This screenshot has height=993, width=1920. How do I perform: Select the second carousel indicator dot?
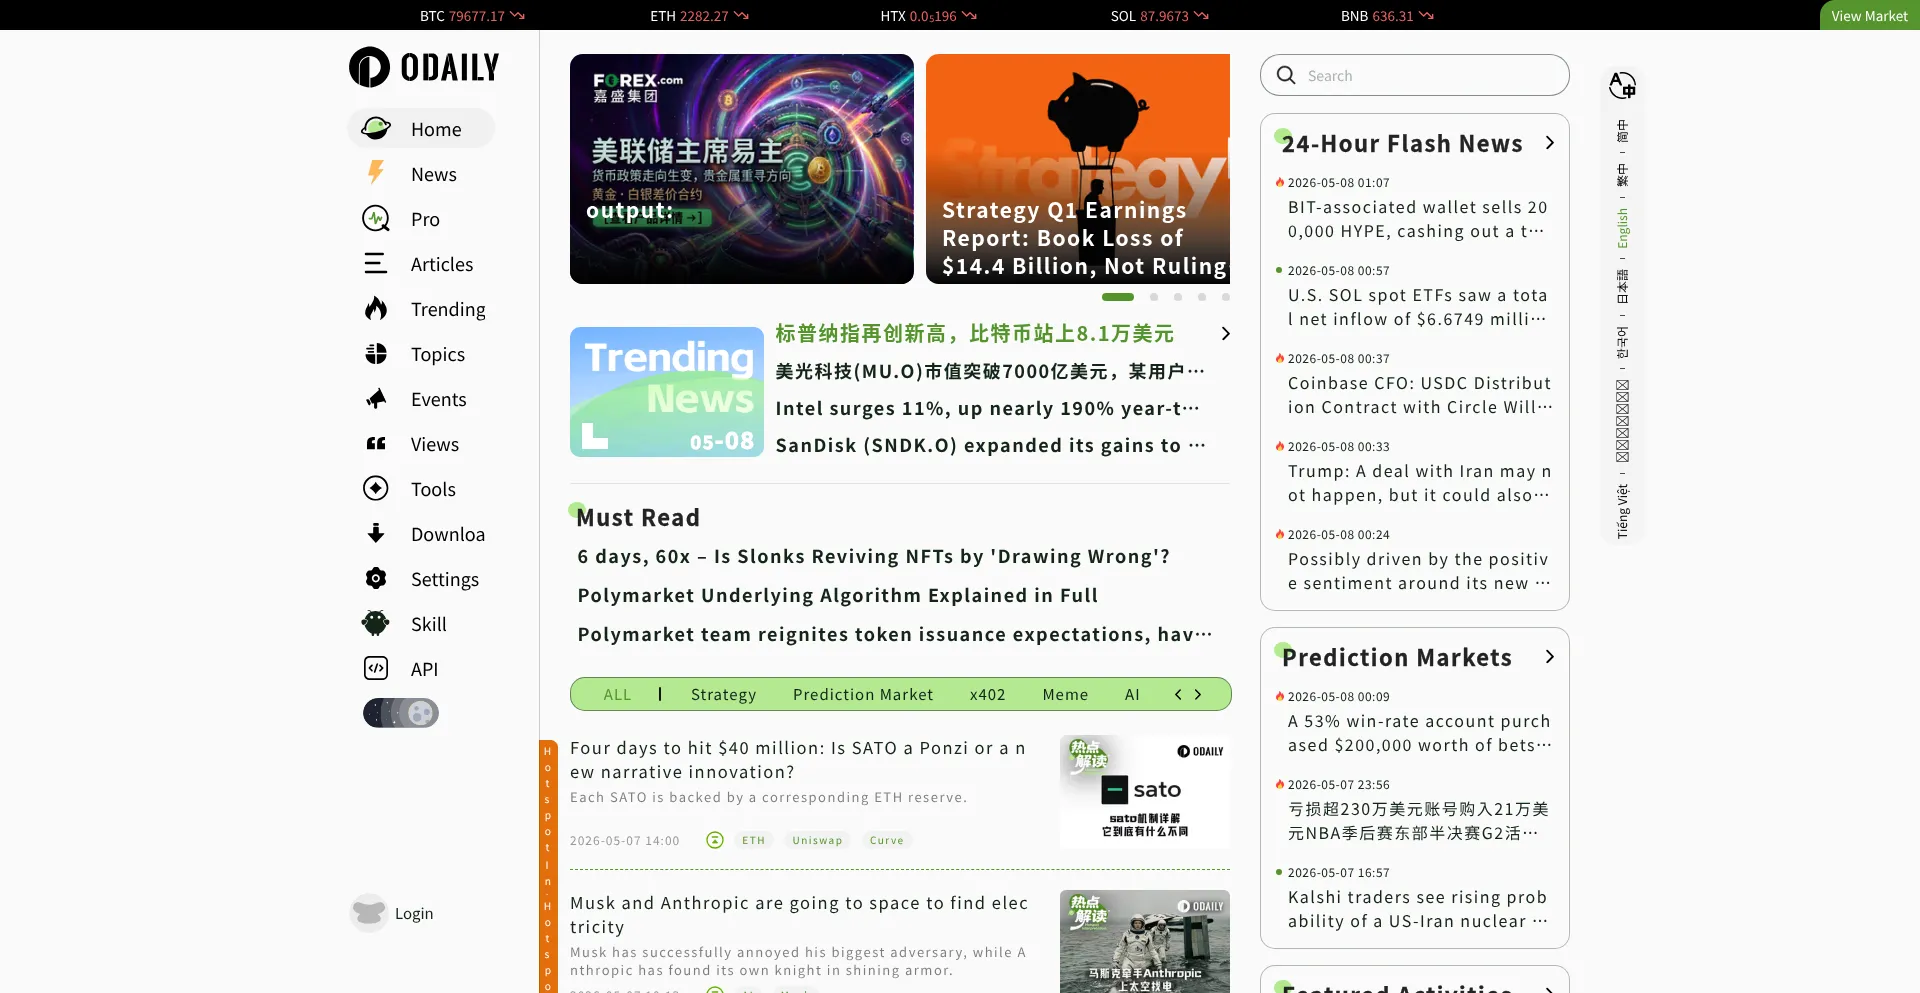click(x=1154, y=297)
